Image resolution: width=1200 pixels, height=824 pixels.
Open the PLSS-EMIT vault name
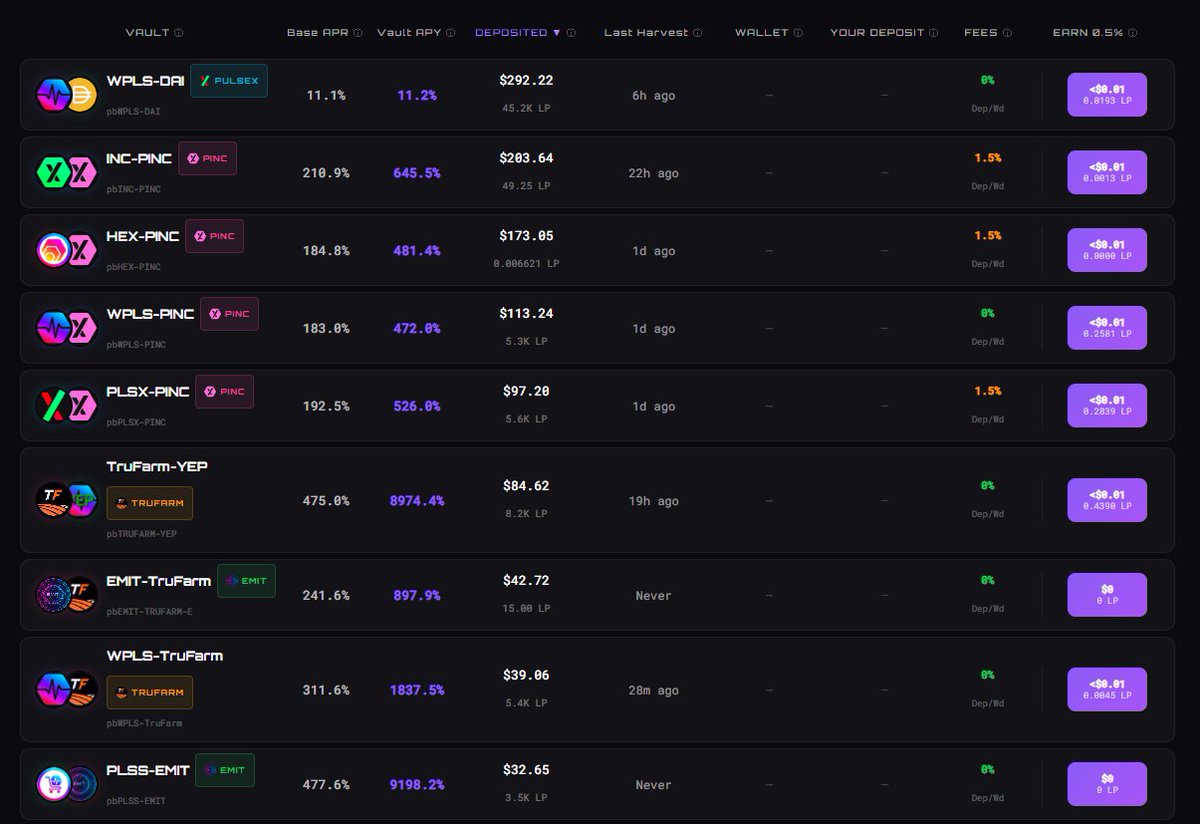pyautogui.click(x=148, y=770)
